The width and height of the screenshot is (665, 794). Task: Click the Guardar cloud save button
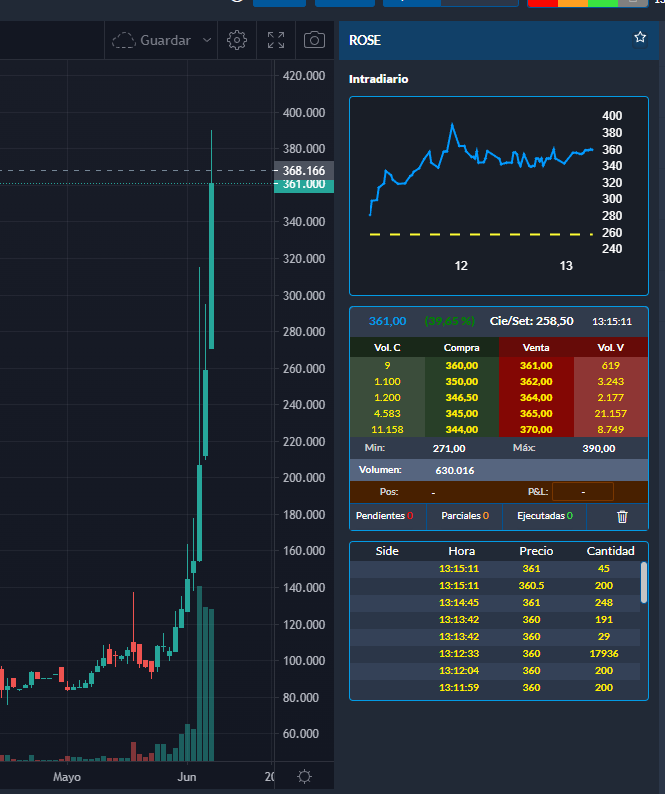(151, 40)
